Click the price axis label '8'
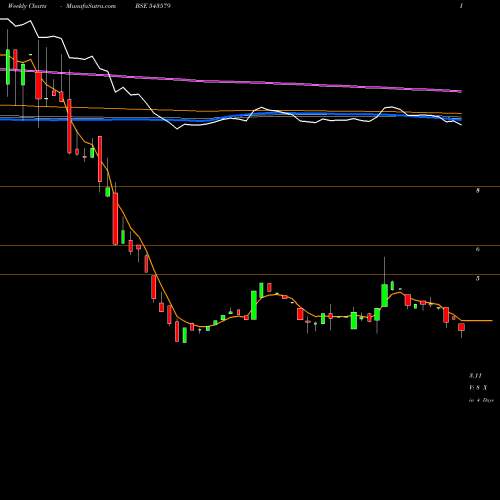The width and height of the screenshot is (500, 500). pos(478,191)
